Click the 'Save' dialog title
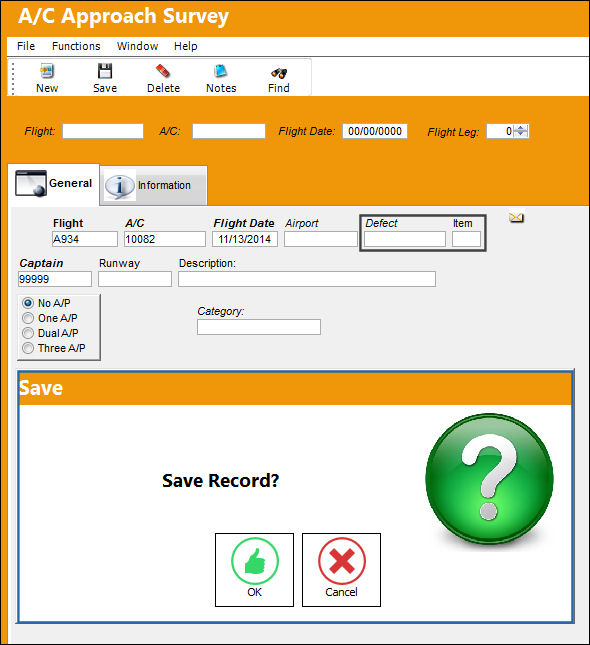 (41, 388)
